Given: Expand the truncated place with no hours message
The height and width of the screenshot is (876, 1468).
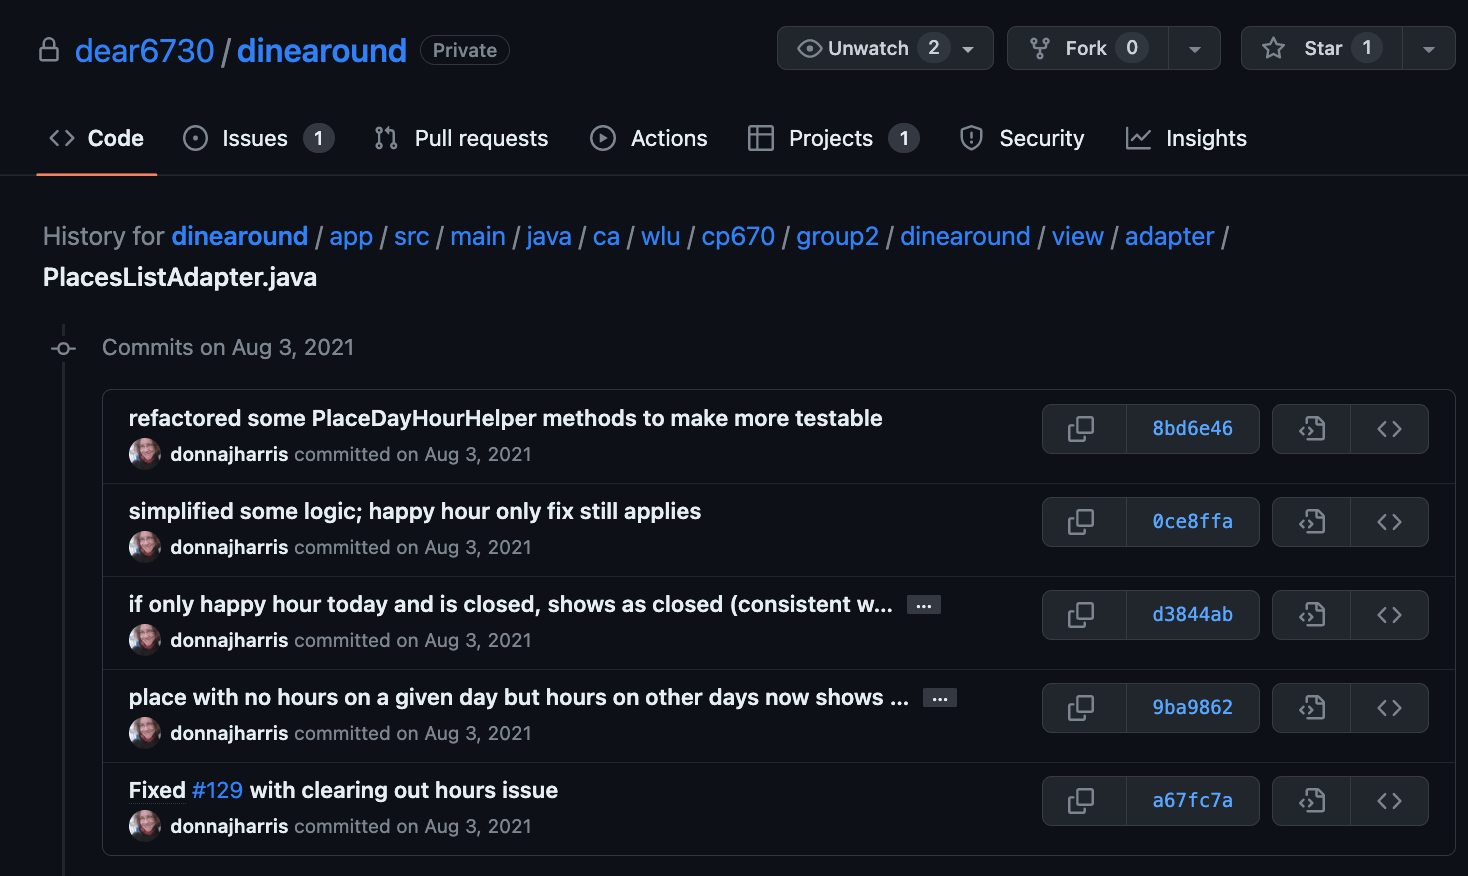Looking at the screenshot, I should (x=939, y=697).
